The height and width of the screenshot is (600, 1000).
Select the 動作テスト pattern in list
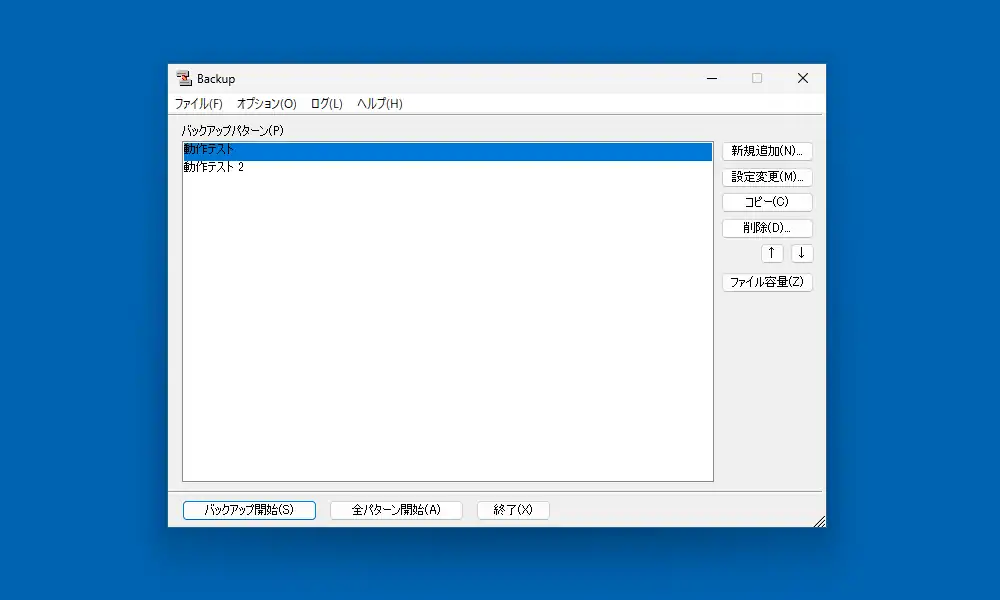tap(209, 151)
